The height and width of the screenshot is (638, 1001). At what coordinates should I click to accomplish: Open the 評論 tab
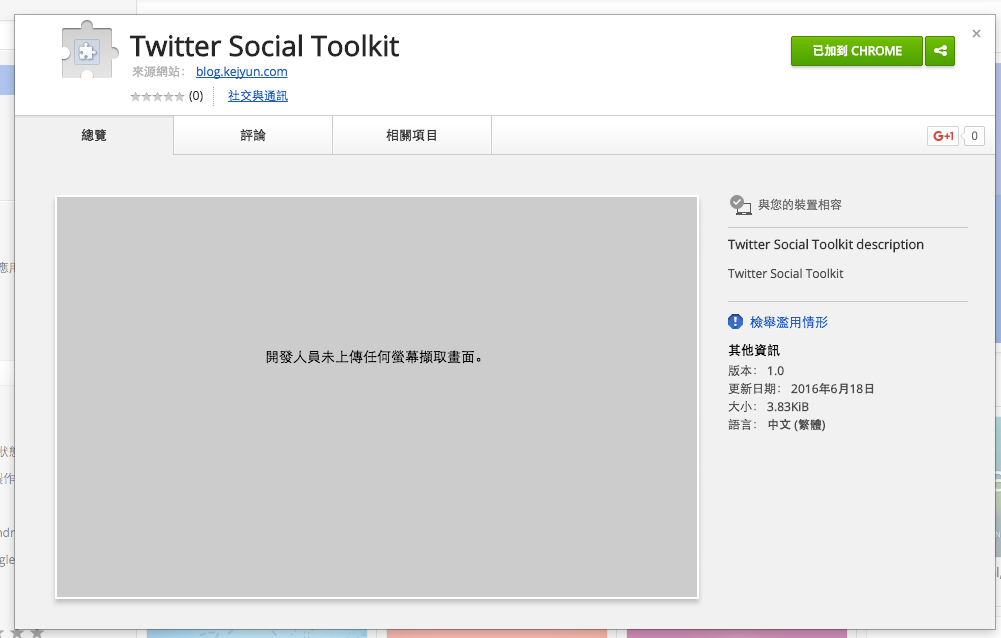click(253, 136)
